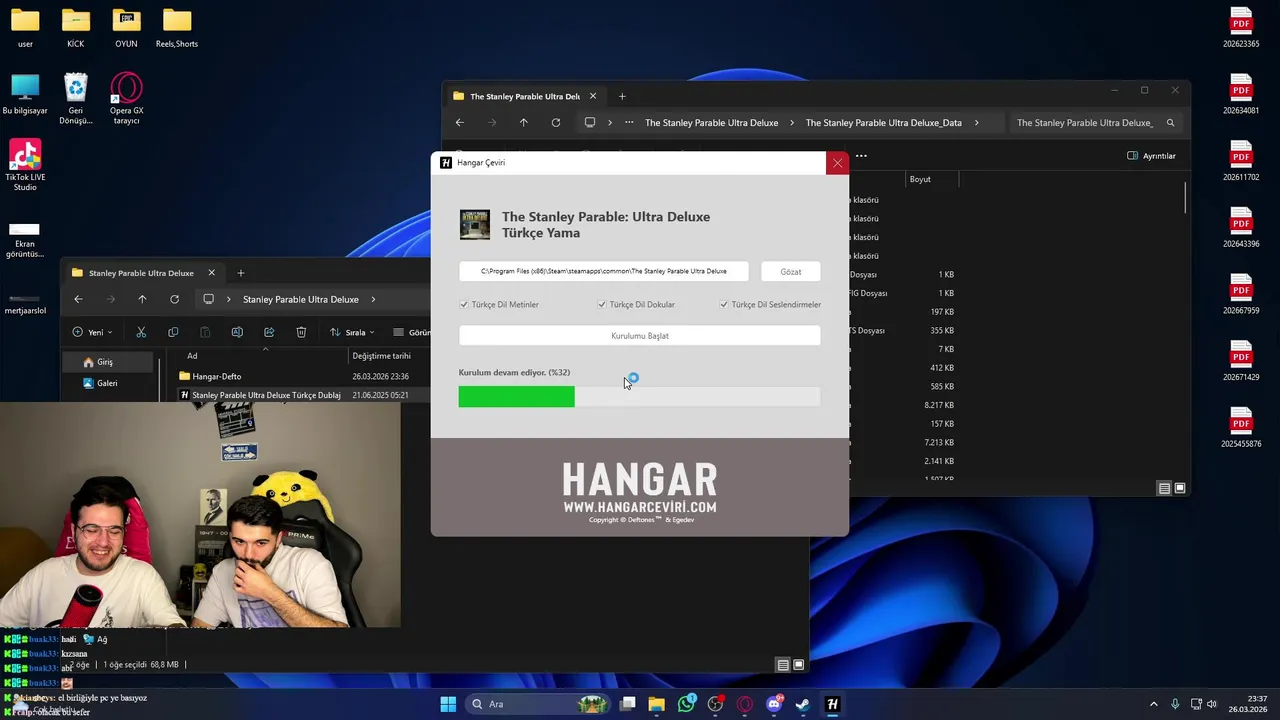Toggle the Türkçe Dil Metinler checkbox
1280x720 pixels.
tap(464, 304)
